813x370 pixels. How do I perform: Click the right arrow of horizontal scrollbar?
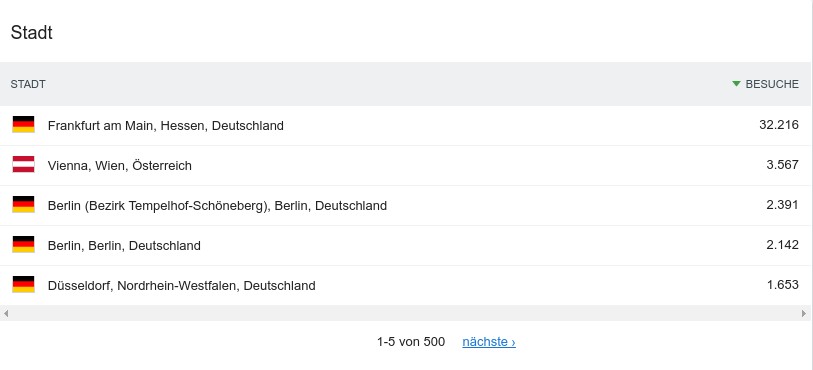coord(804,313)
